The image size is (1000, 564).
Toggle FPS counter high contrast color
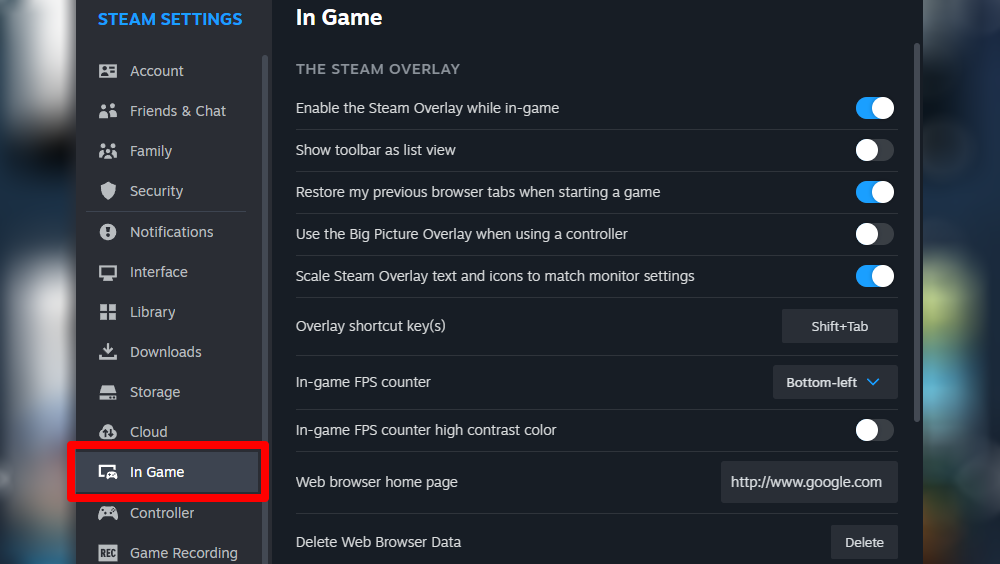pyautogui.click(x=874, y=430)
